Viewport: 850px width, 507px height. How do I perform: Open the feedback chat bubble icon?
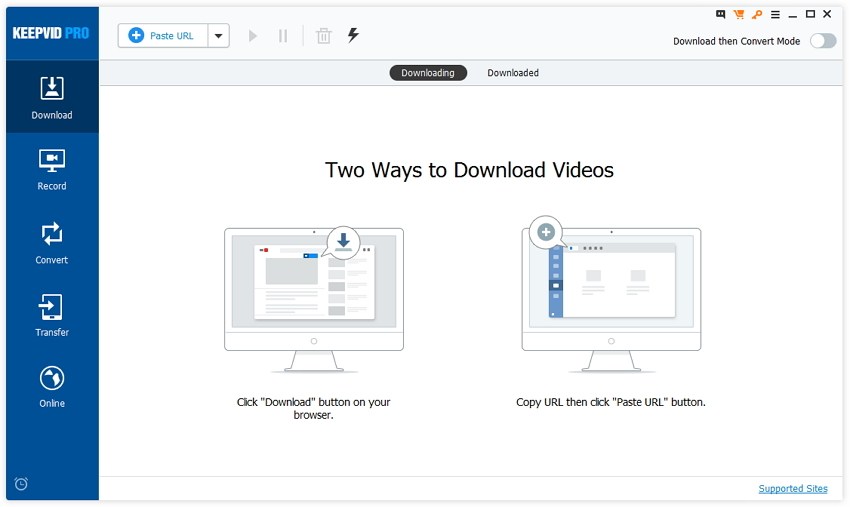point(720,14)
